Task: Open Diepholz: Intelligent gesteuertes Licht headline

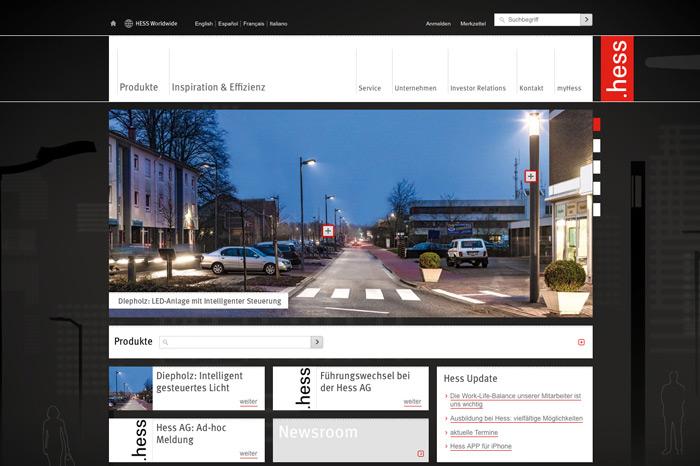Action: click(200, 382)
